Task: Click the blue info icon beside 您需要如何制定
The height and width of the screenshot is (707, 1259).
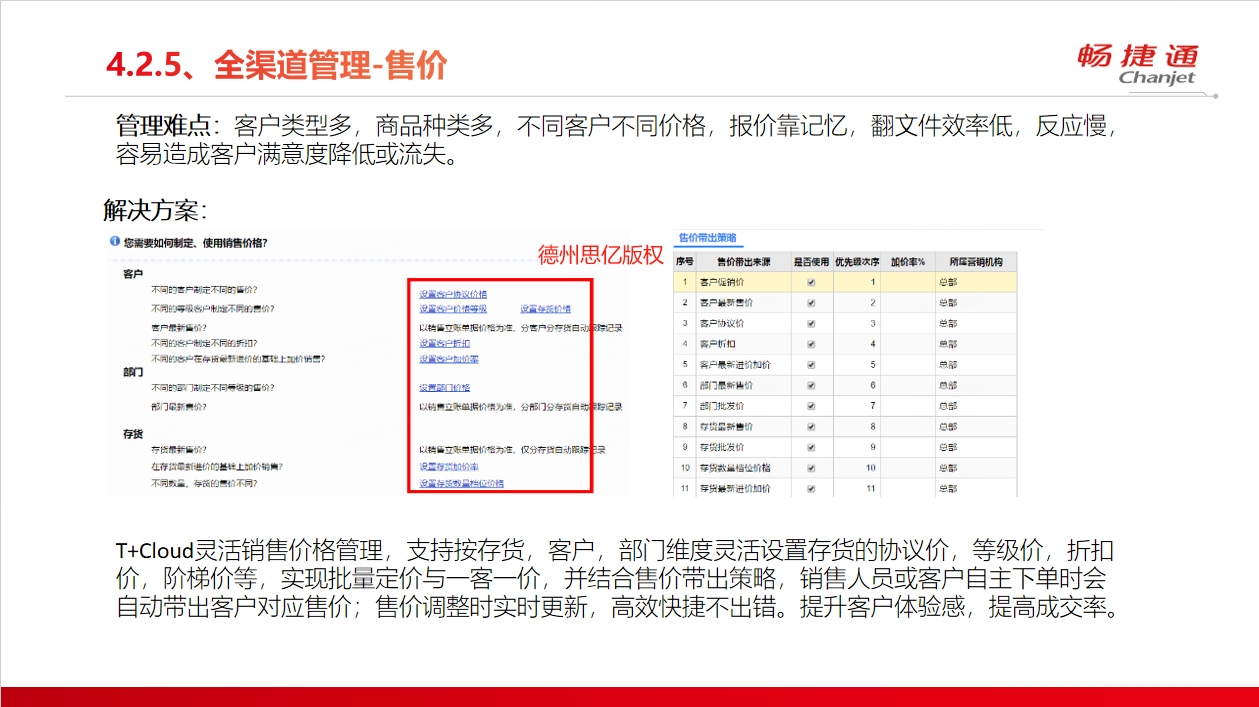Action: pyautogui.click(x=115, y=242)
